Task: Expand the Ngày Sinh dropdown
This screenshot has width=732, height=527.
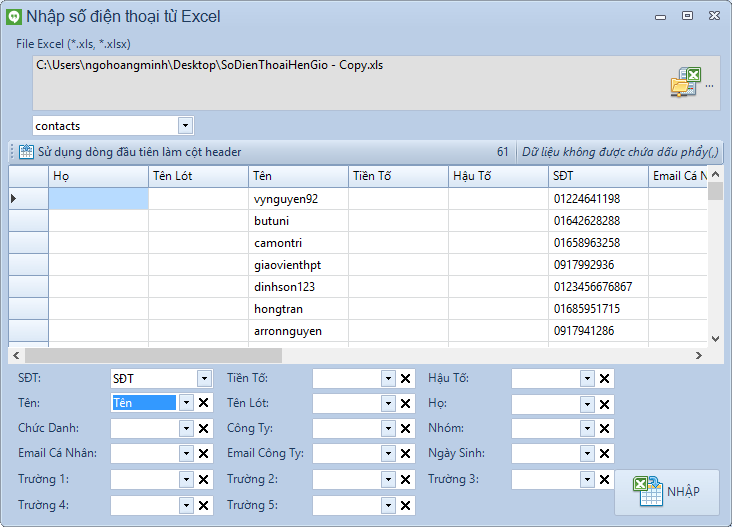Action: point(587,453)
